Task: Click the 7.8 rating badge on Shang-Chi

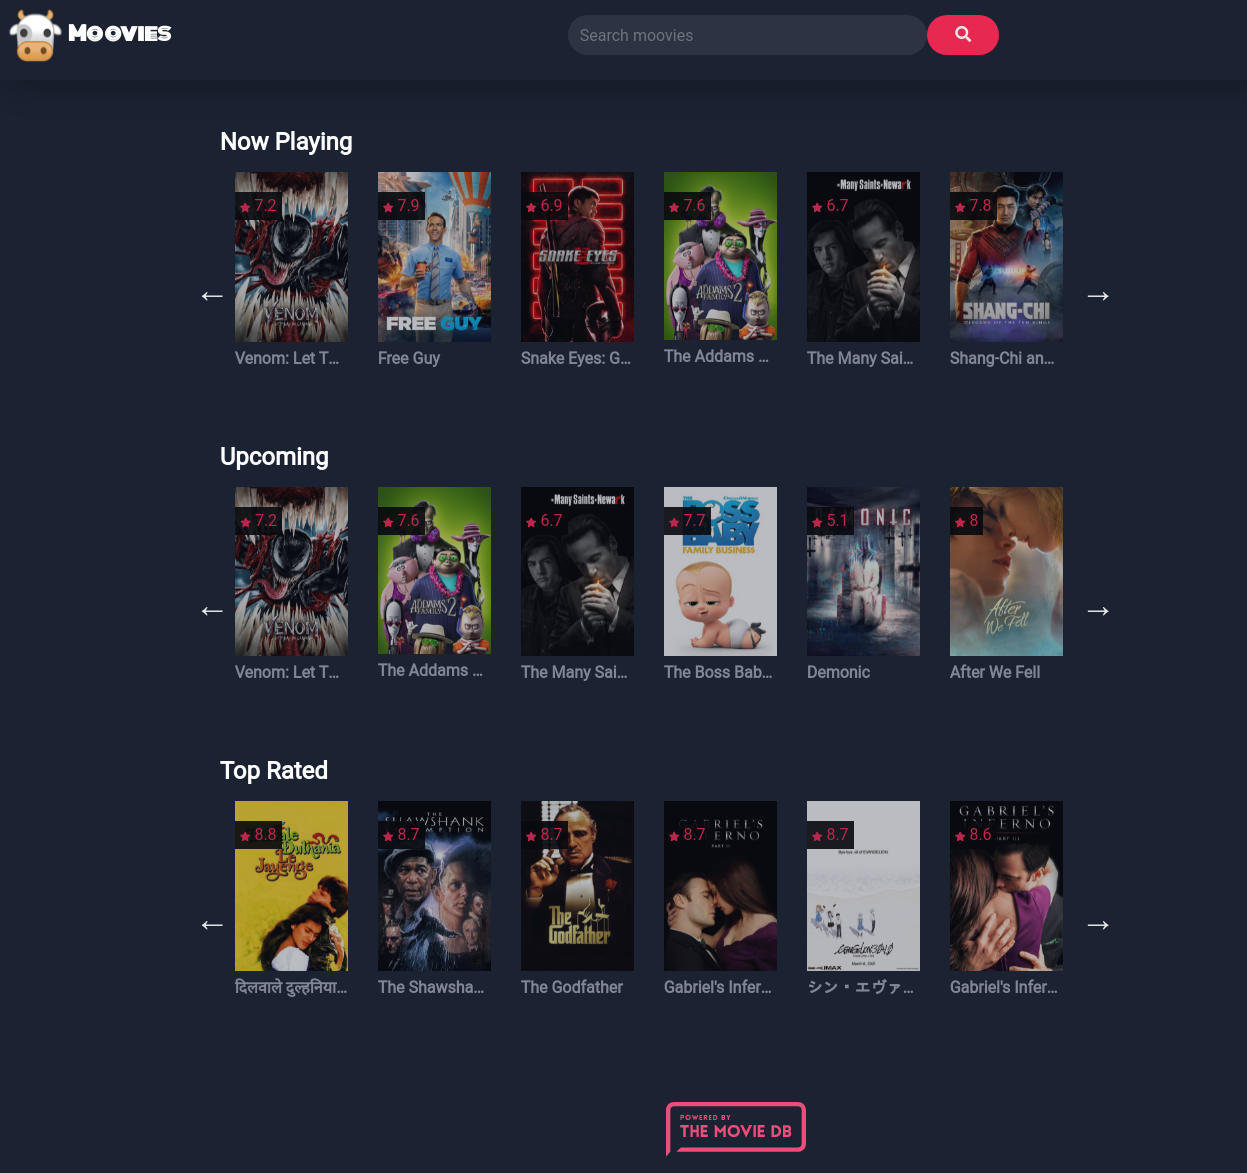Action: [974, 206]
